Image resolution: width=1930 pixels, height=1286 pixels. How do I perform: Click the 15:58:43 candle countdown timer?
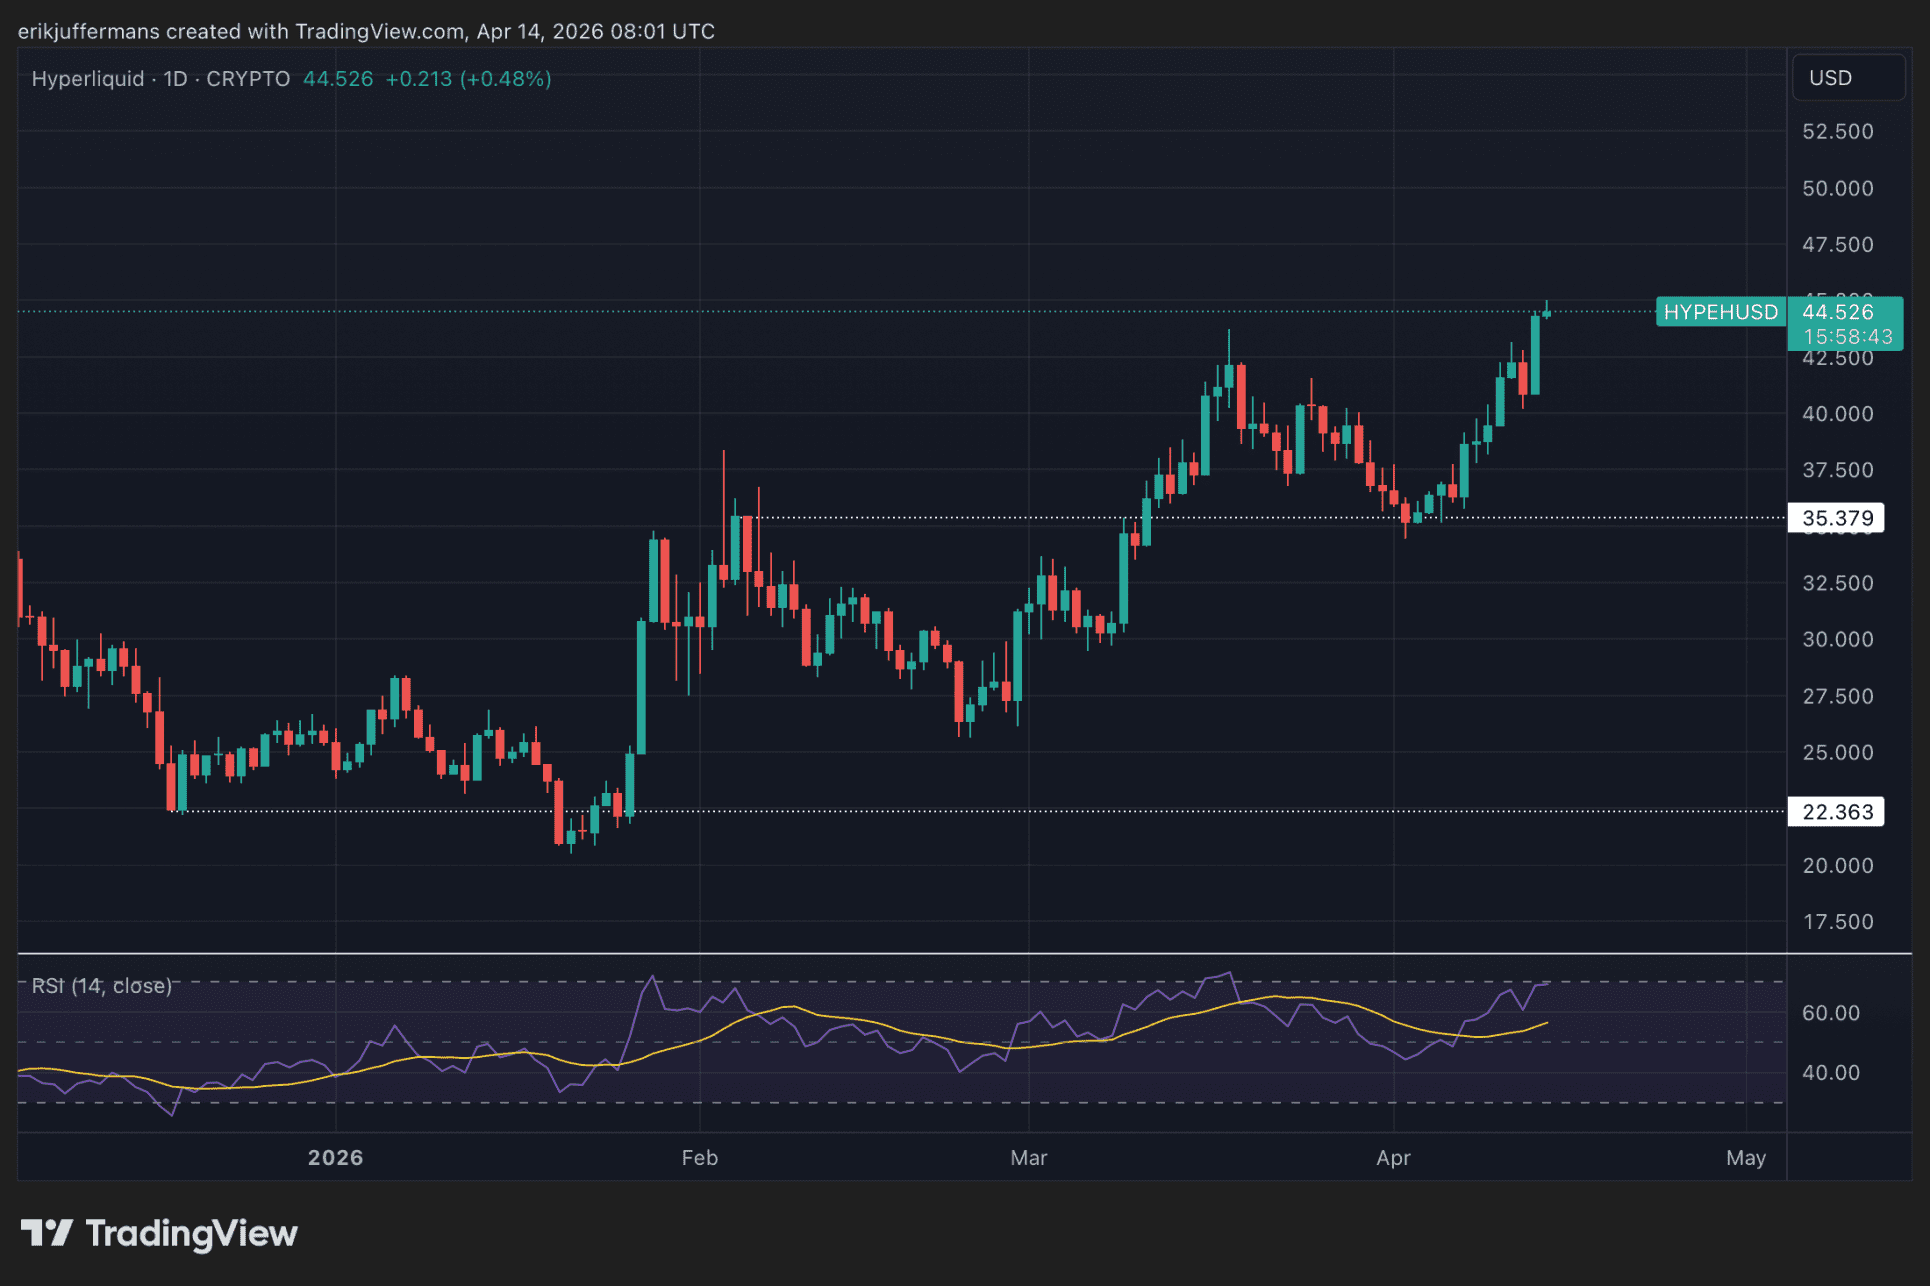point(1847,337)
